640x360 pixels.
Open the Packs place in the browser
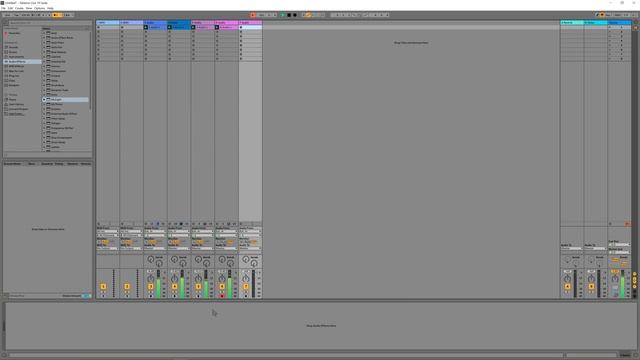[x=13, y=100]
